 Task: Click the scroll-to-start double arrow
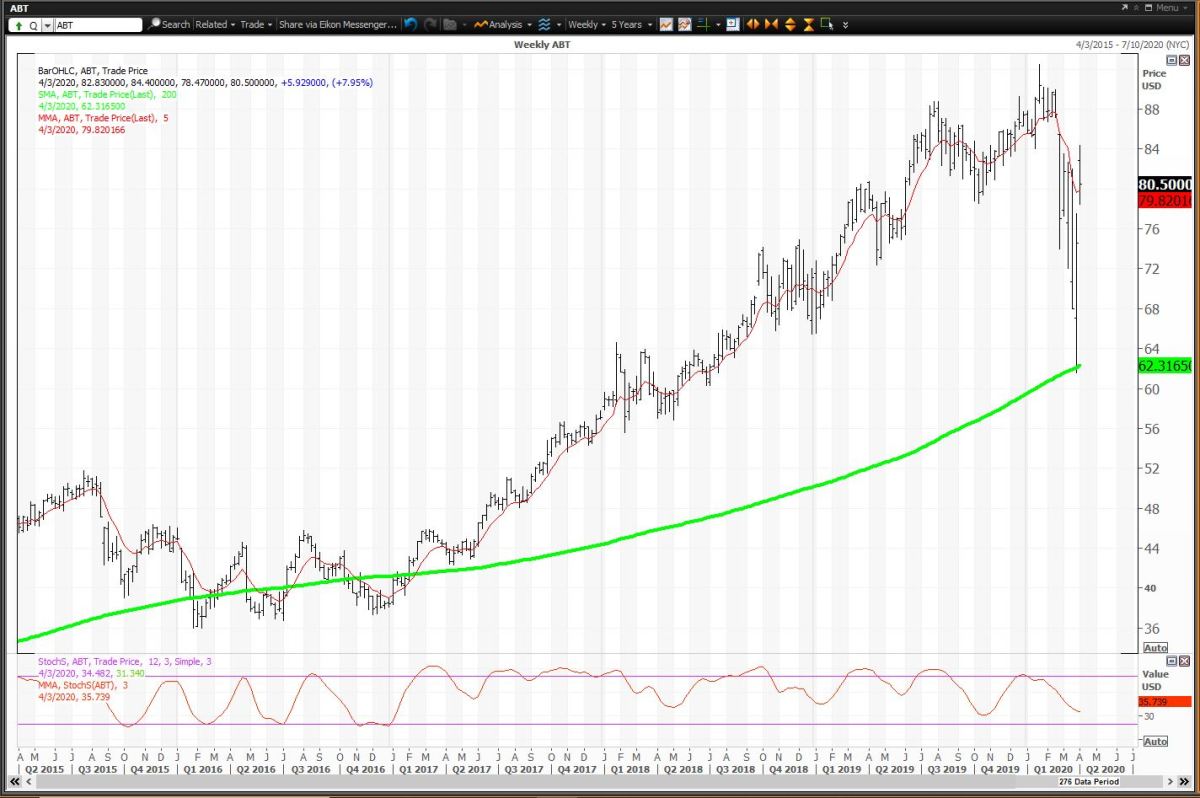15,780
